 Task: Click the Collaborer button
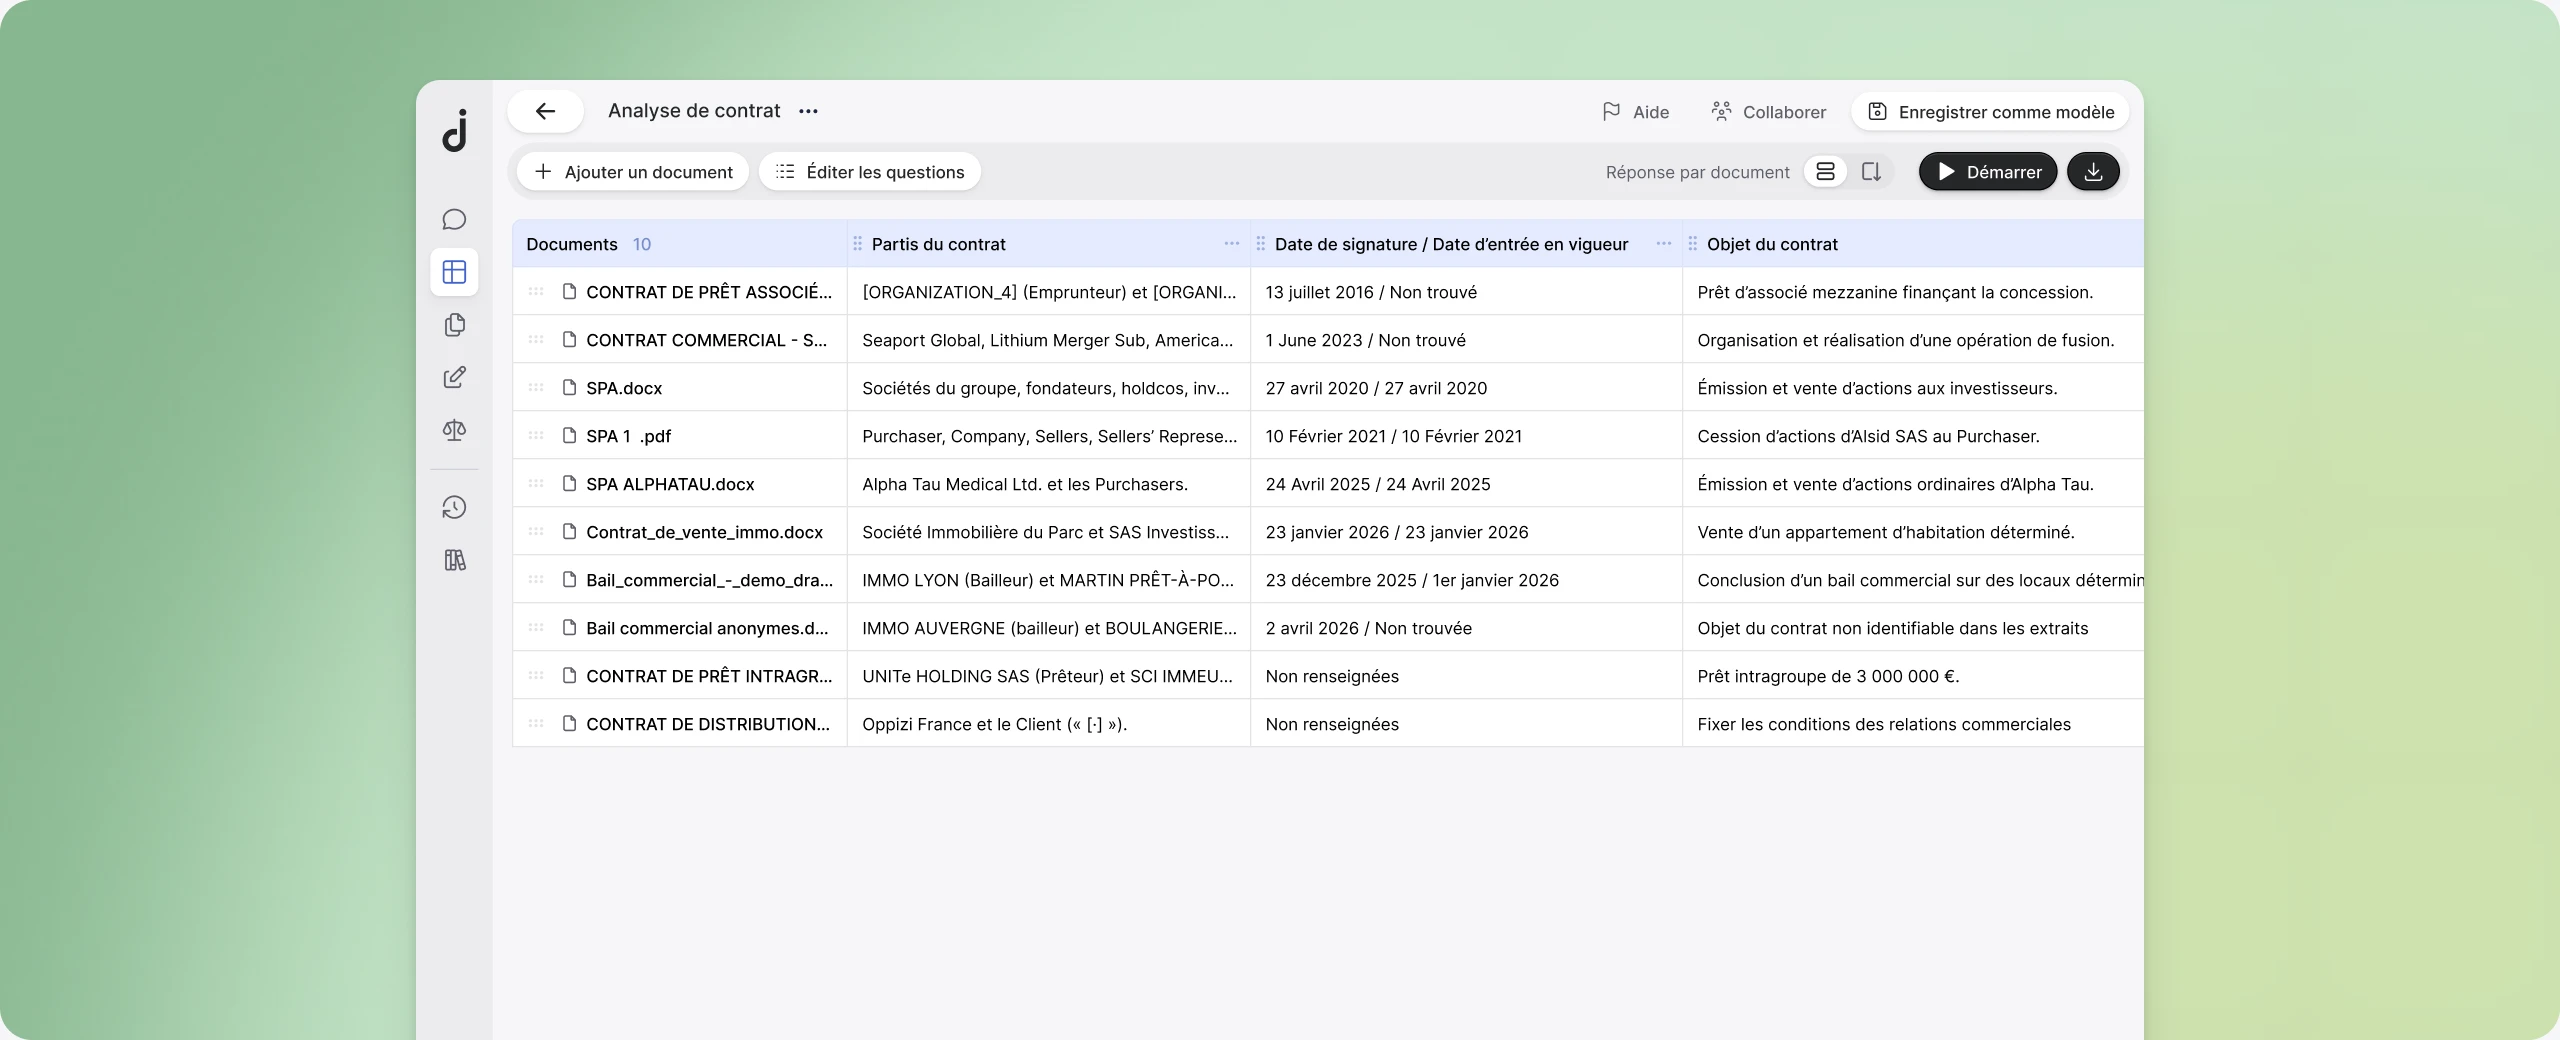1768,112
